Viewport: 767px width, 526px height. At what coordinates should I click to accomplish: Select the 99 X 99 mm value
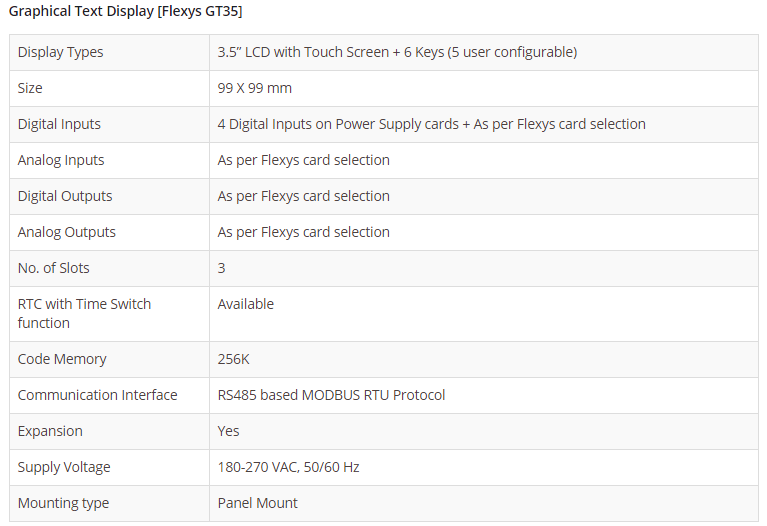click(255, 88)
